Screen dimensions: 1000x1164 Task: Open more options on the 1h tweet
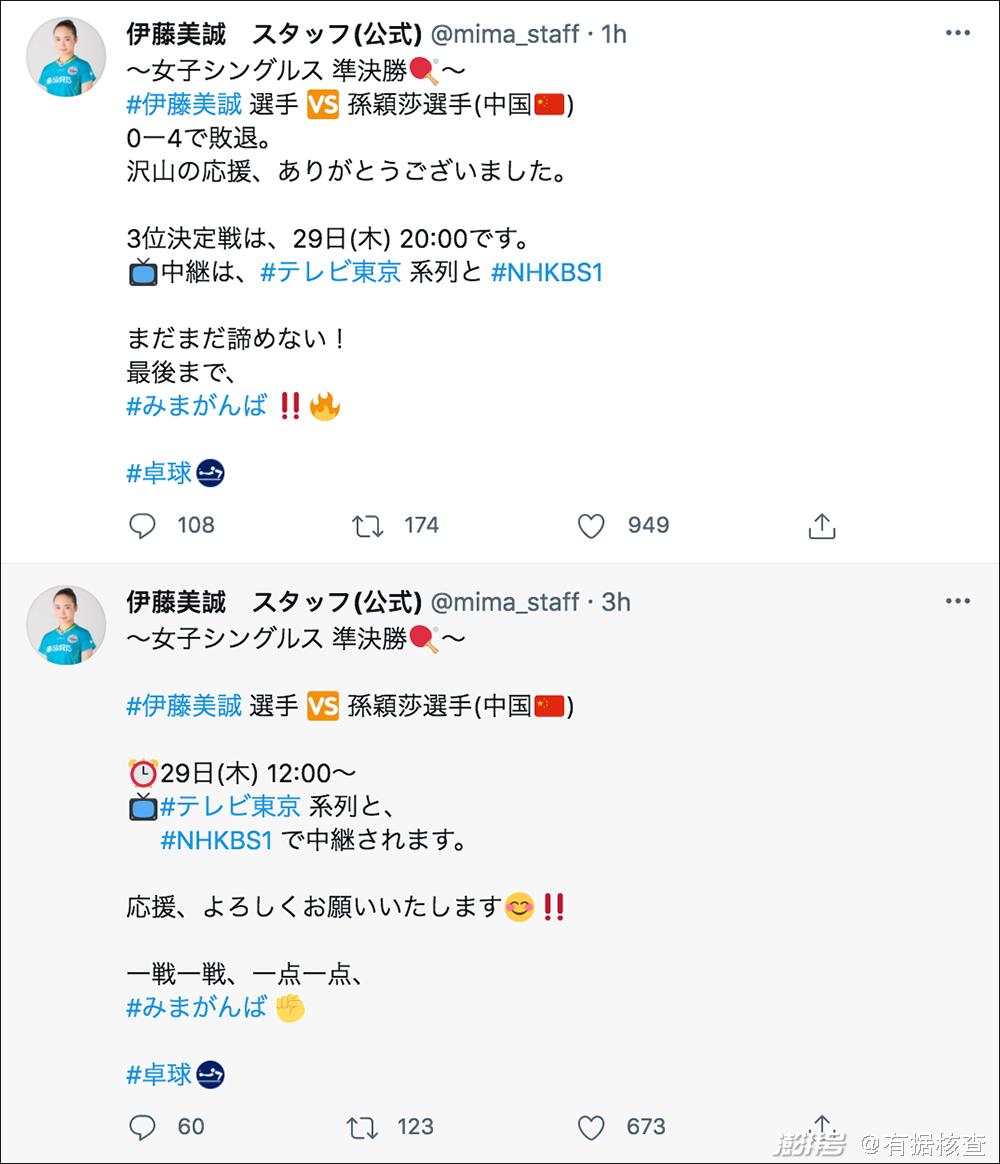[x=957, y=33]
